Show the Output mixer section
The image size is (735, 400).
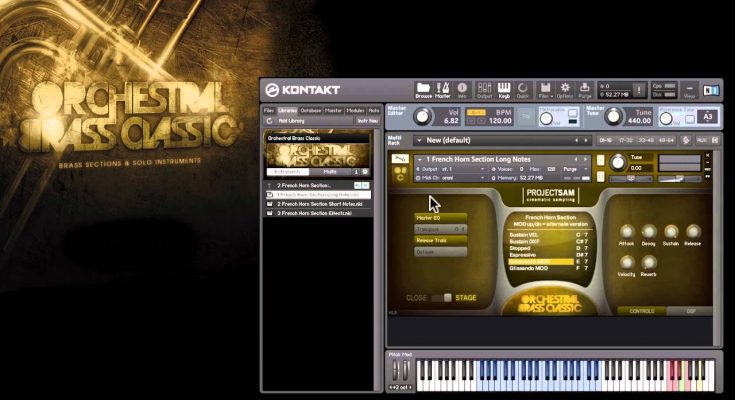(x=484, y=90)
